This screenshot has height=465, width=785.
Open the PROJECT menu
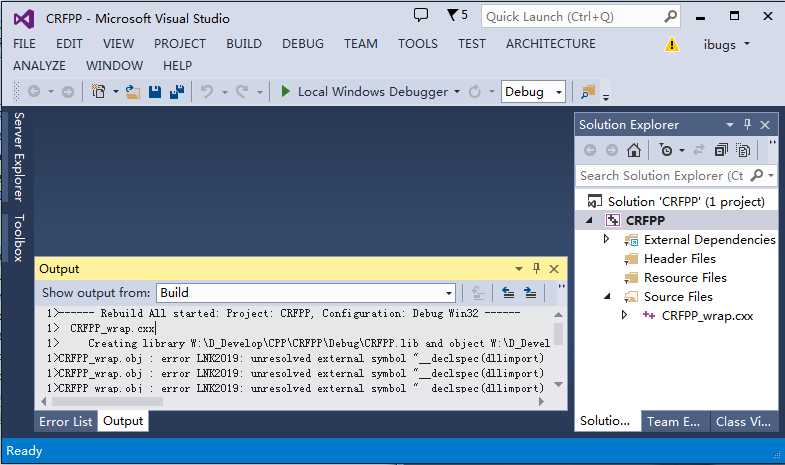click(x=180, y=44)
